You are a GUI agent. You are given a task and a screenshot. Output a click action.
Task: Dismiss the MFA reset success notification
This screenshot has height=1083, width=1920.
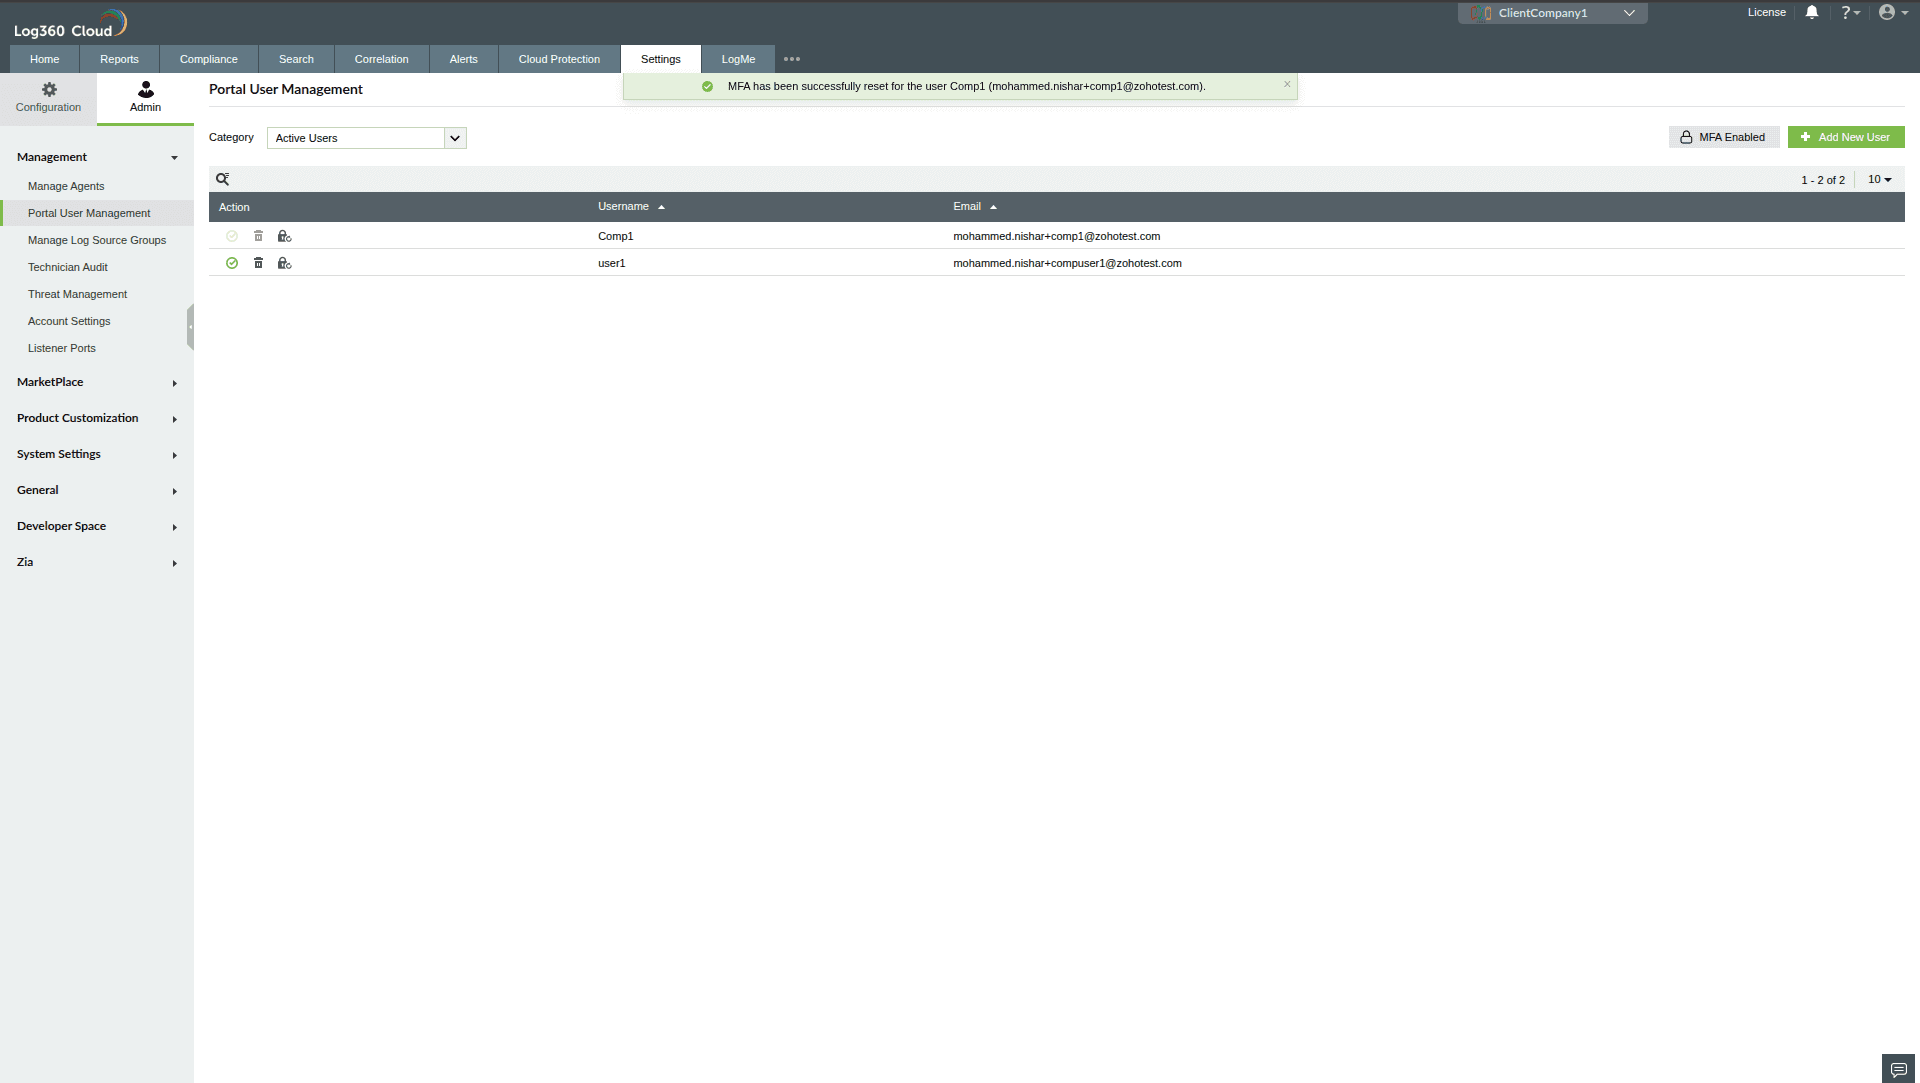click(x=1287, y=84)
